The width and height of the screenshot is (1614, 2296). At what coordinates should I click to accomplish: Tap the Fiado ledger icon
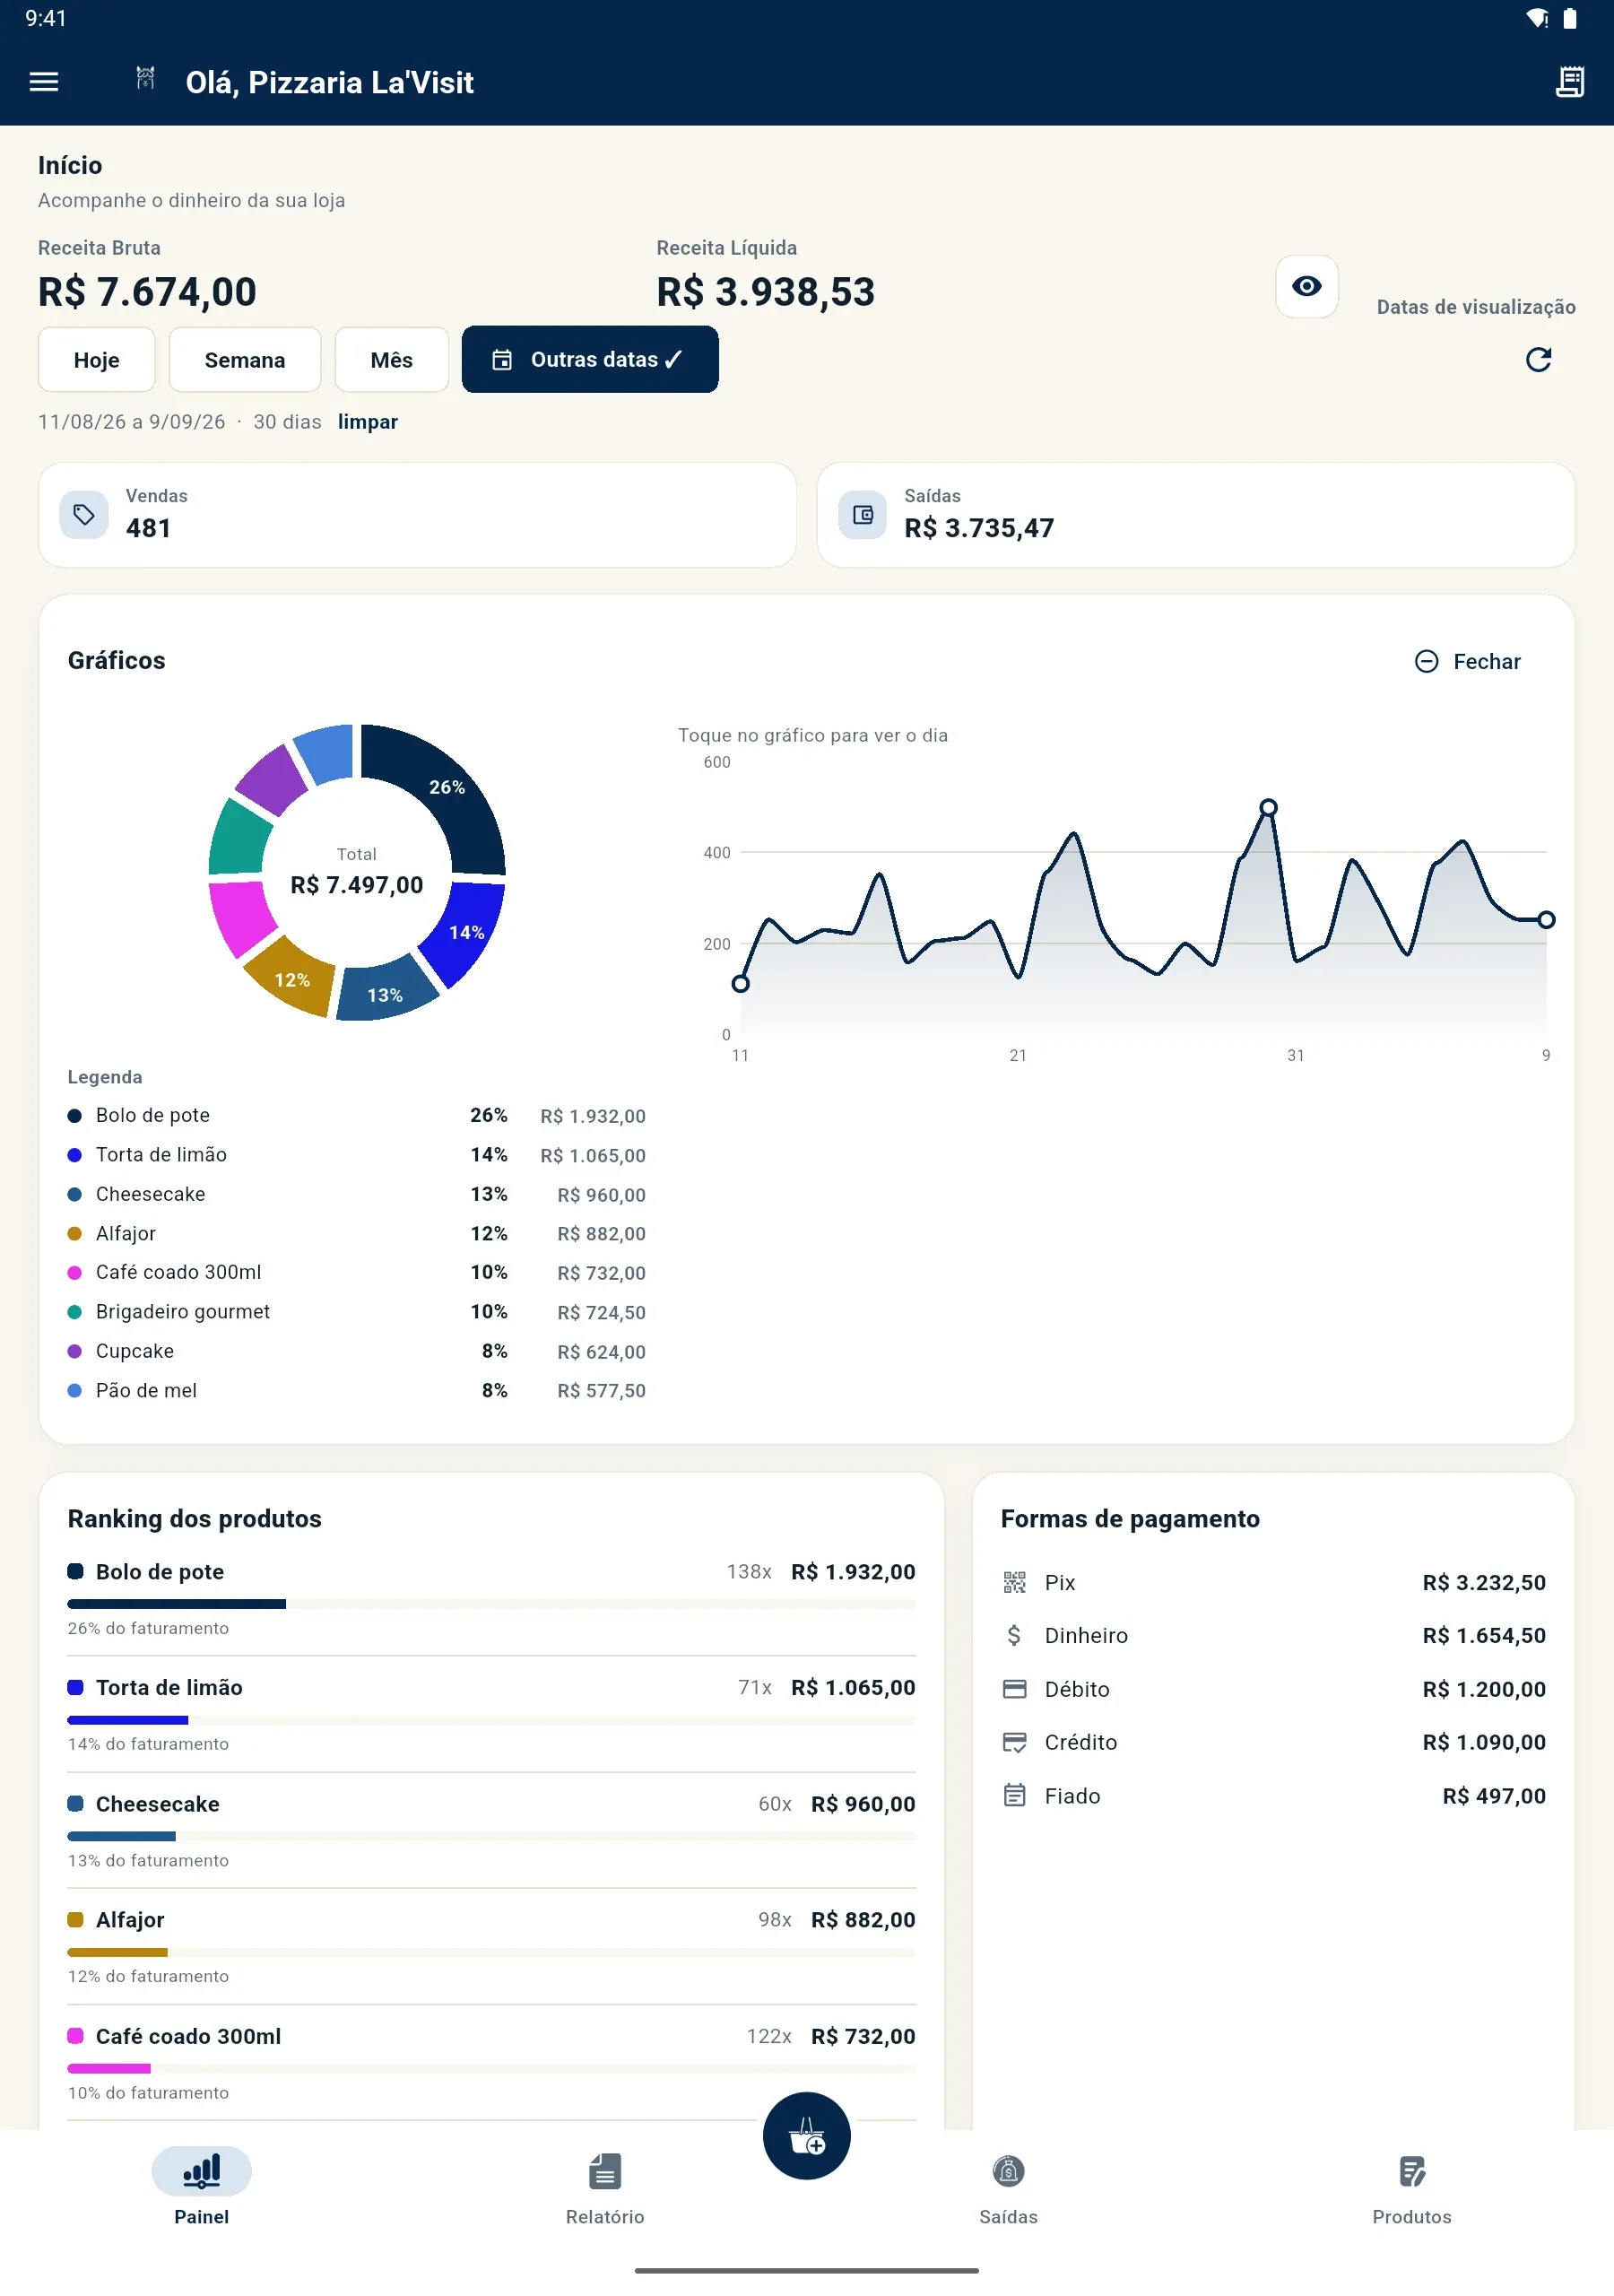click(x=1014, y=1796)
